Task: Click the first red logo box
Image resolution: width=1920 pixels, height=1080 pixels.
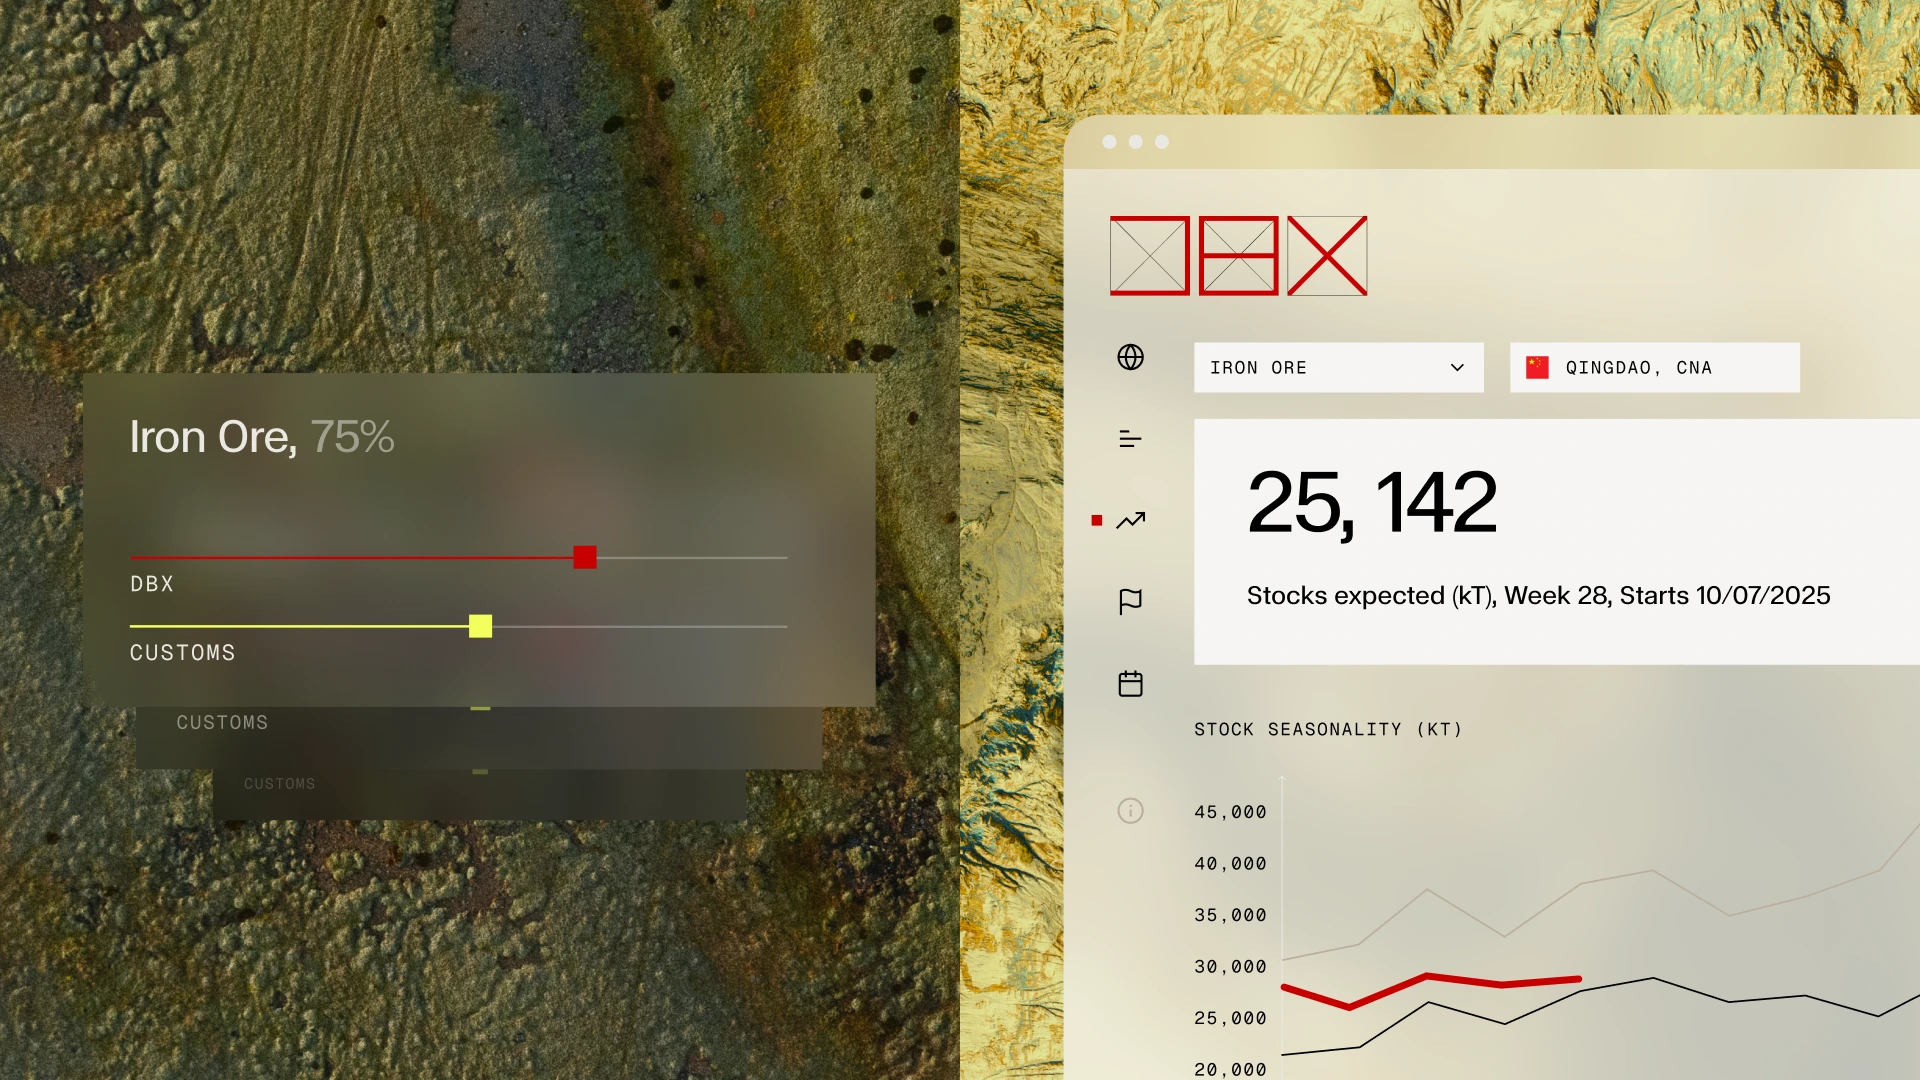Action: pyautogui.click(x=1149, y=256)
